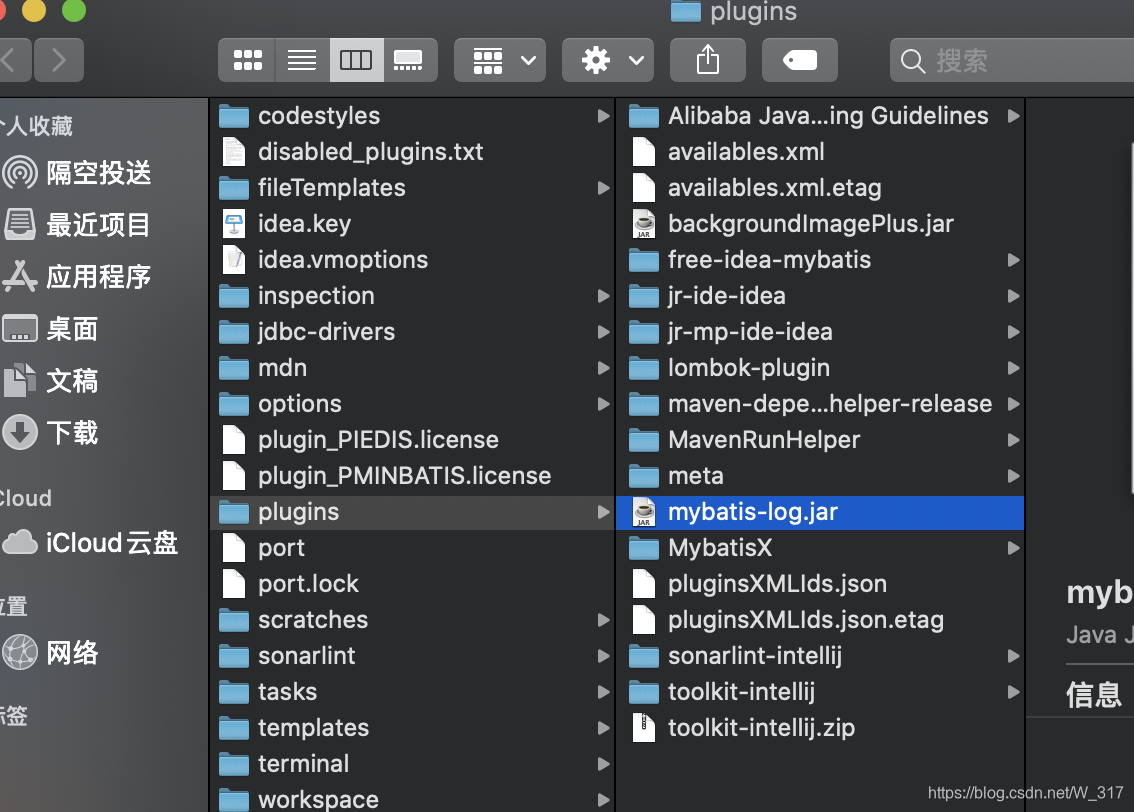1134x812 pixels.
Task: Select the MybatisX folder icon
Action: coord(644,548)
